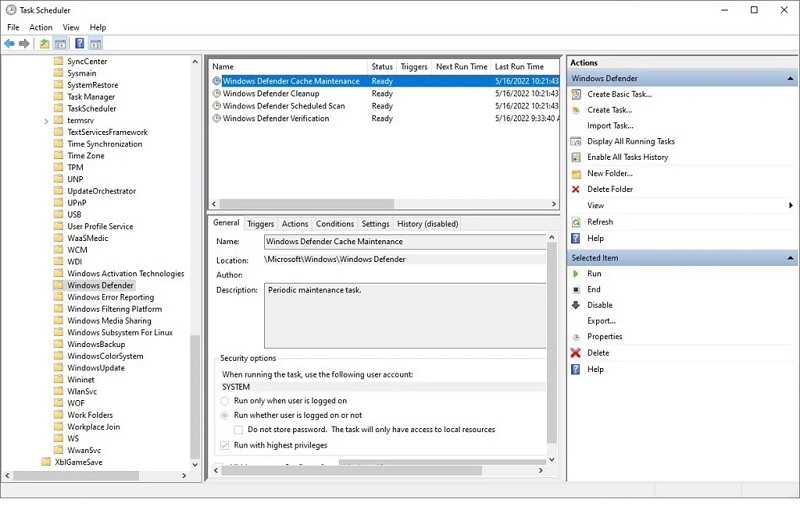Screen dimensions: 800x510
Task: Open the View menu in the menu bar
Action: (71, 28)
